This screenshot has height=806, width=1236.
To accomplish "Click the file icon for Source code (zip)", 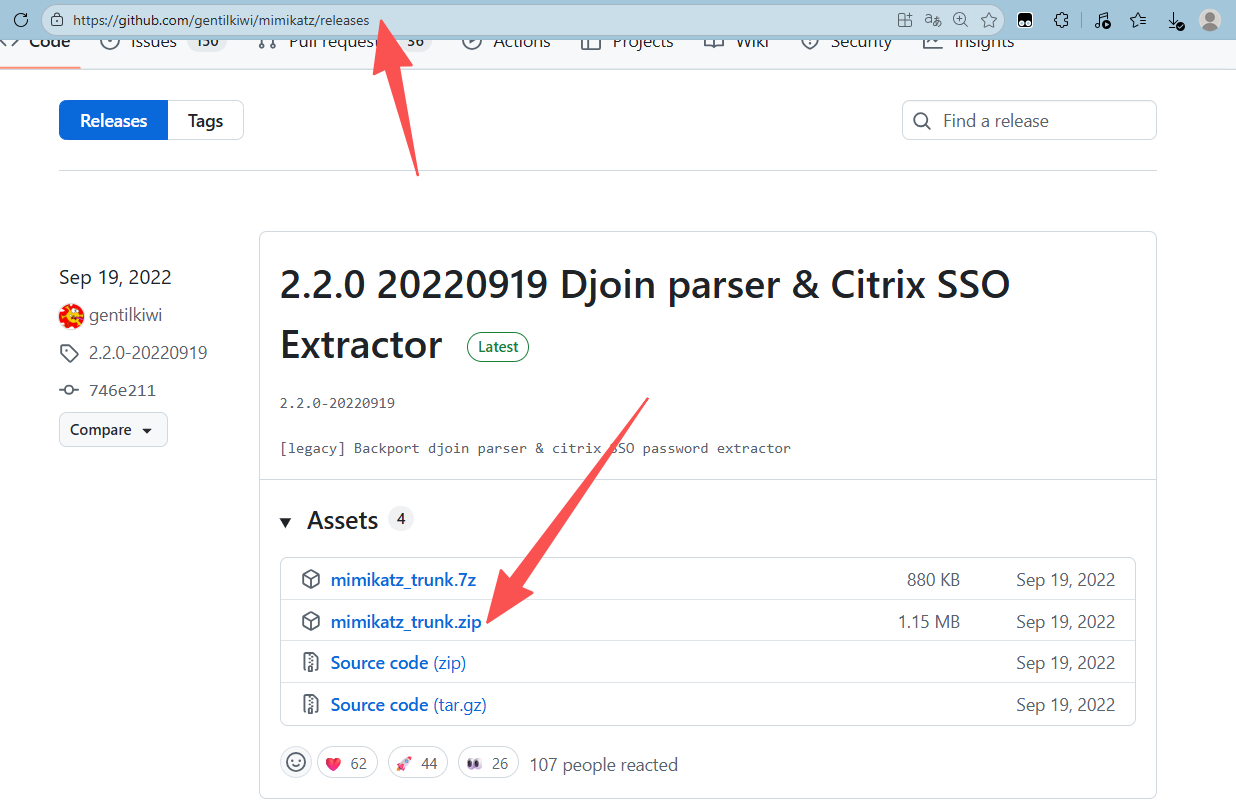I will tap(311, 663).
